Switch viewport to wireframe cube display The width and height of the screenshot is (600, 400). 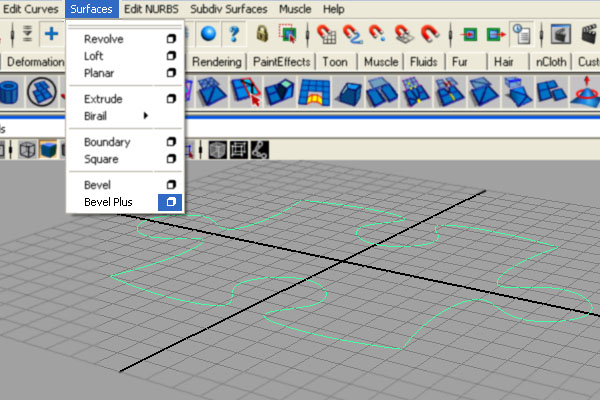point(28,150)
